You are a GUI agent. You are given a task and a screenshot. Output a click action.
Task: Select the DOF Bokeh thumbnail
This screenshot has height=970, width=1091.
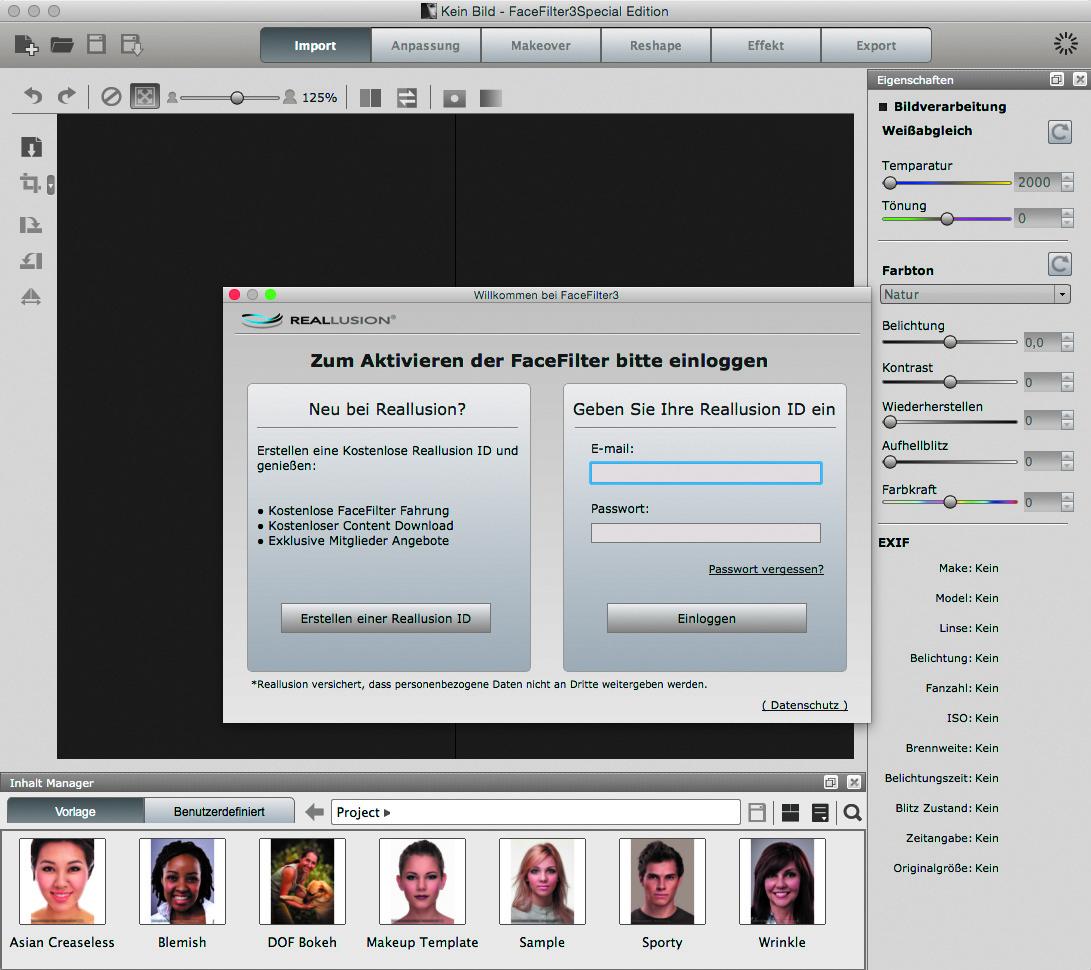pyautogui.click(x=302, y=881)
